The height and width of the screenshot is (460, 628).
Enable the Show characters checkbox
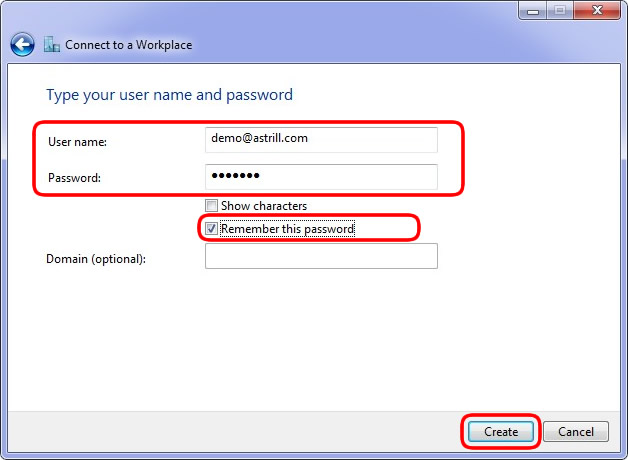[x=211, y=206]
